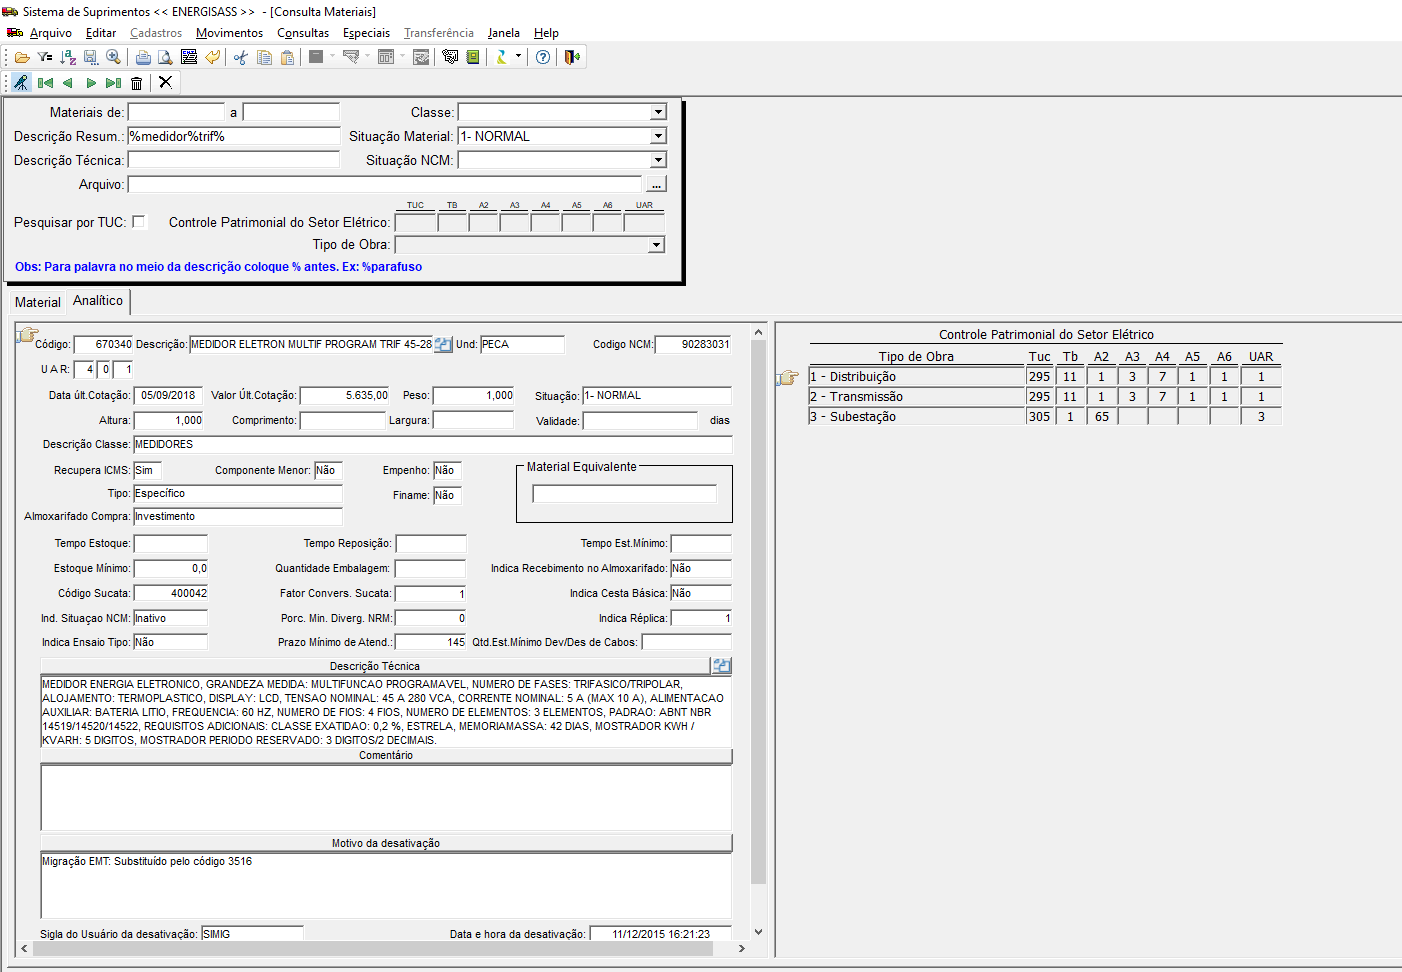Open the Consultas menu
1402x972 pixels.
pyautogui.click(x=303, y=33)
